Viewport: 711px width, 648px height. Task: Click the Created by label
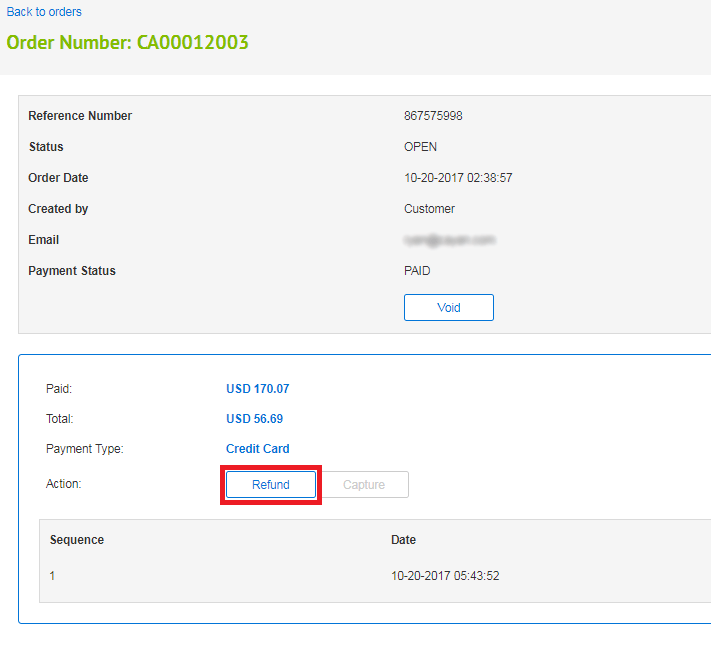click(x=58, y=209)
